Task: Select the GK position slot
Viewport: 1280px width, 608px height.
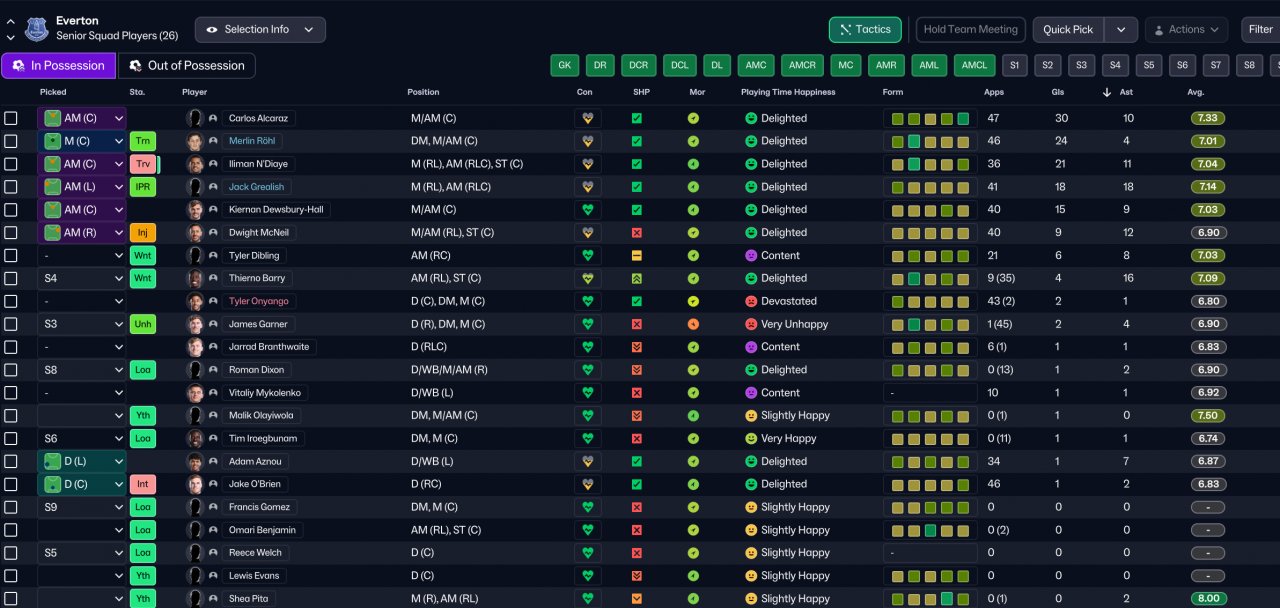Action: pyautogui.click(x=565, y=66)
